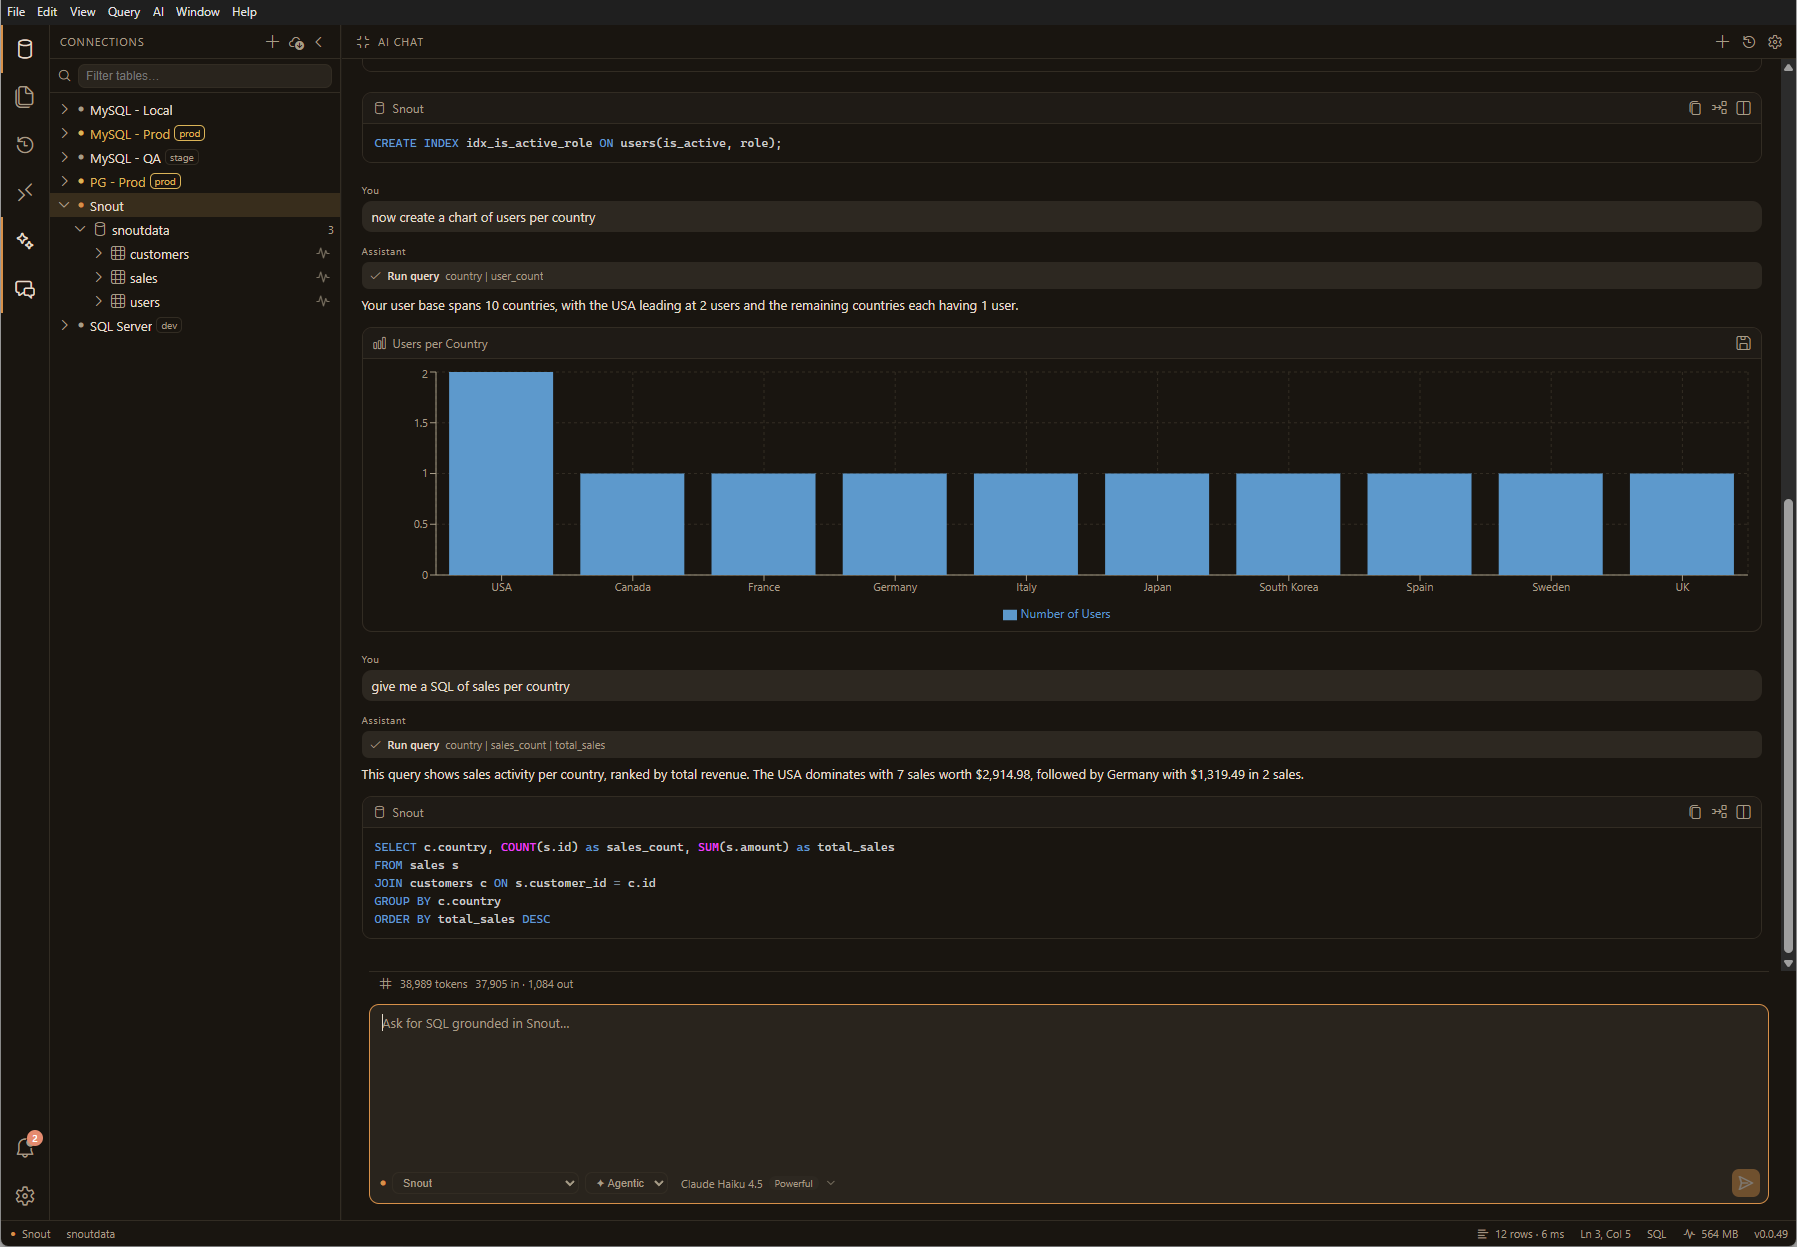Copy the SELECT sales per country SQL
Viewport: 1797px width, 1247px height.
pyautogui.click(x=1695, y=812)
